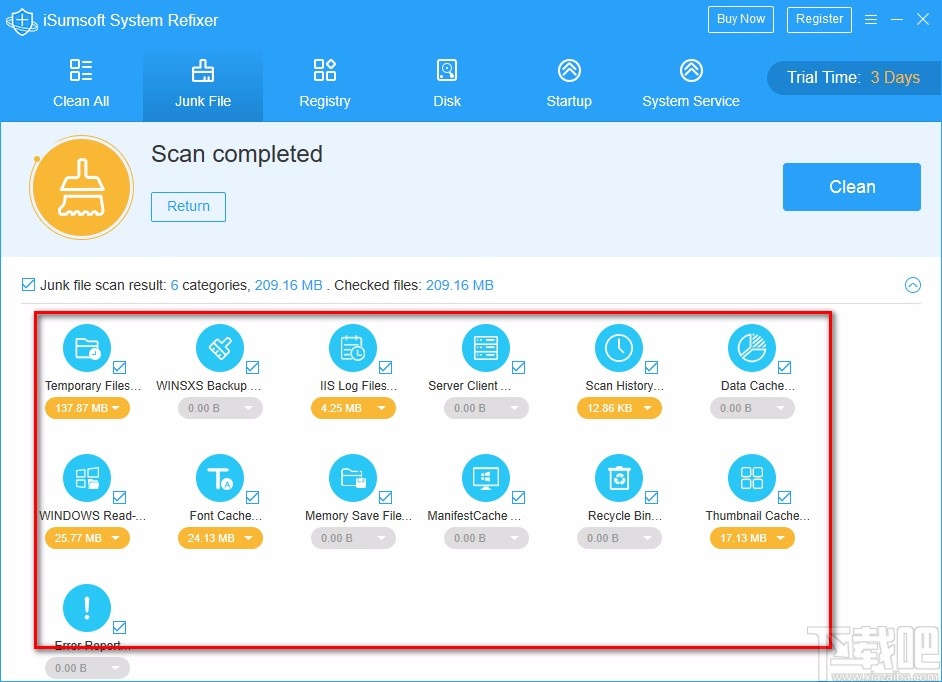Uncheck the ManifestCache checkbox
The image size is (942, 682).
point(518,497)
